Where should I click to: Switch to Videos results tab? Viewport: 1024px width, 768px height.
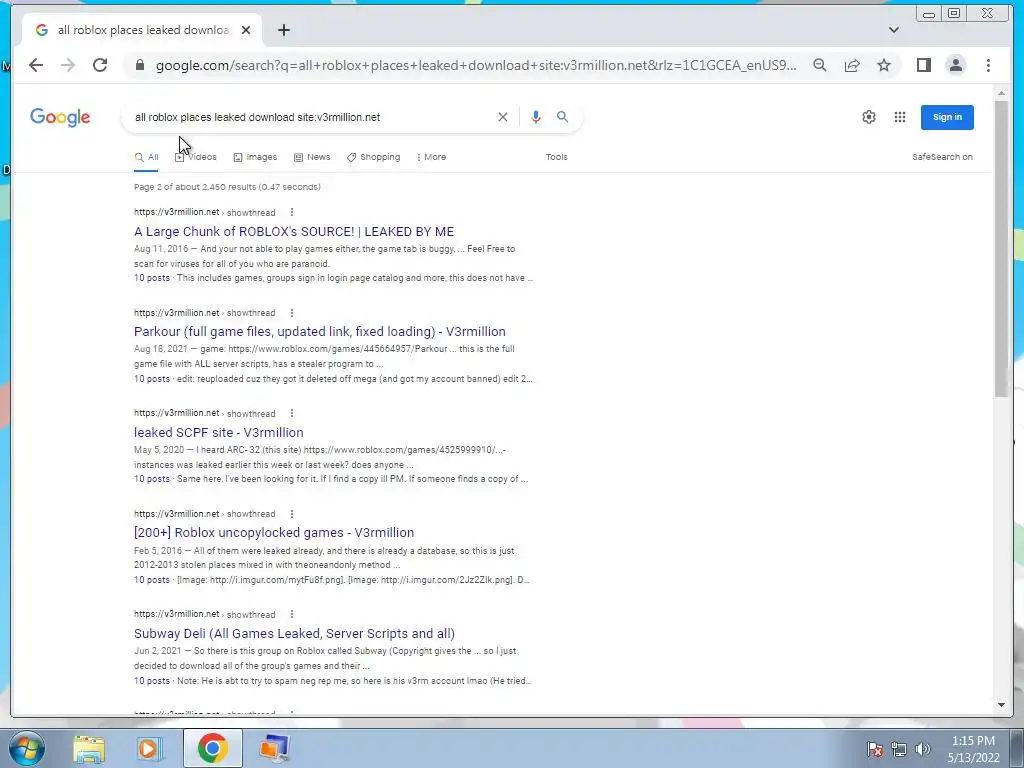coord(196,157)
